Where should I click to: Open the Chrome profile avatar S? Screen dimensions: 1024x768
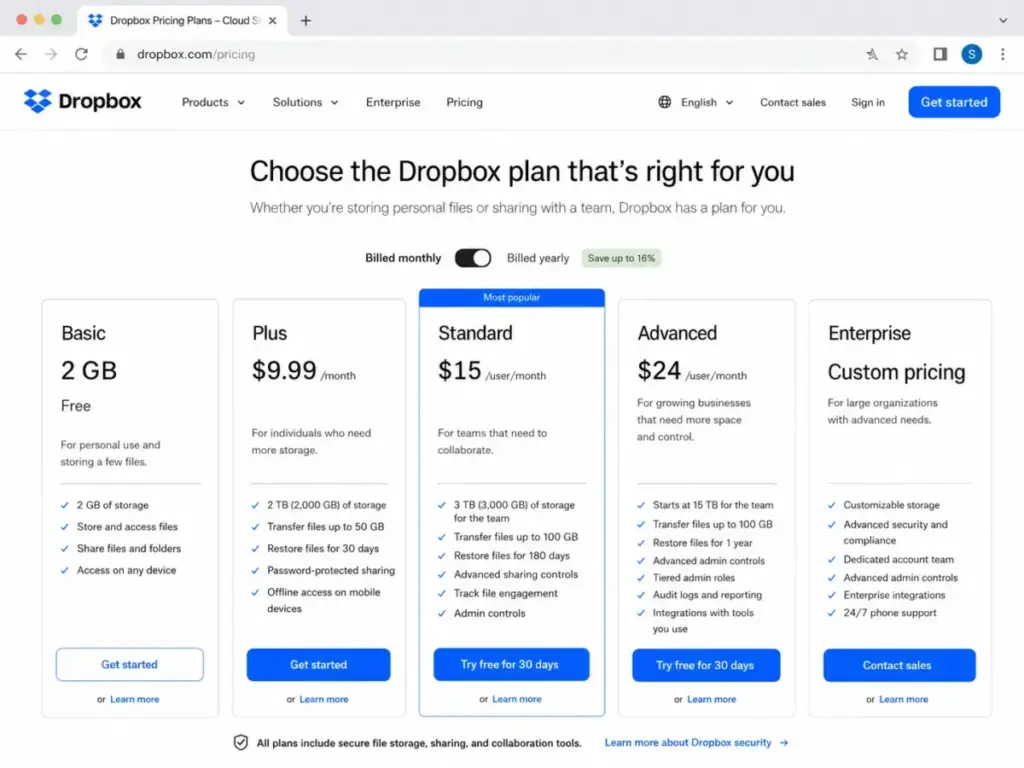(971, 54)
